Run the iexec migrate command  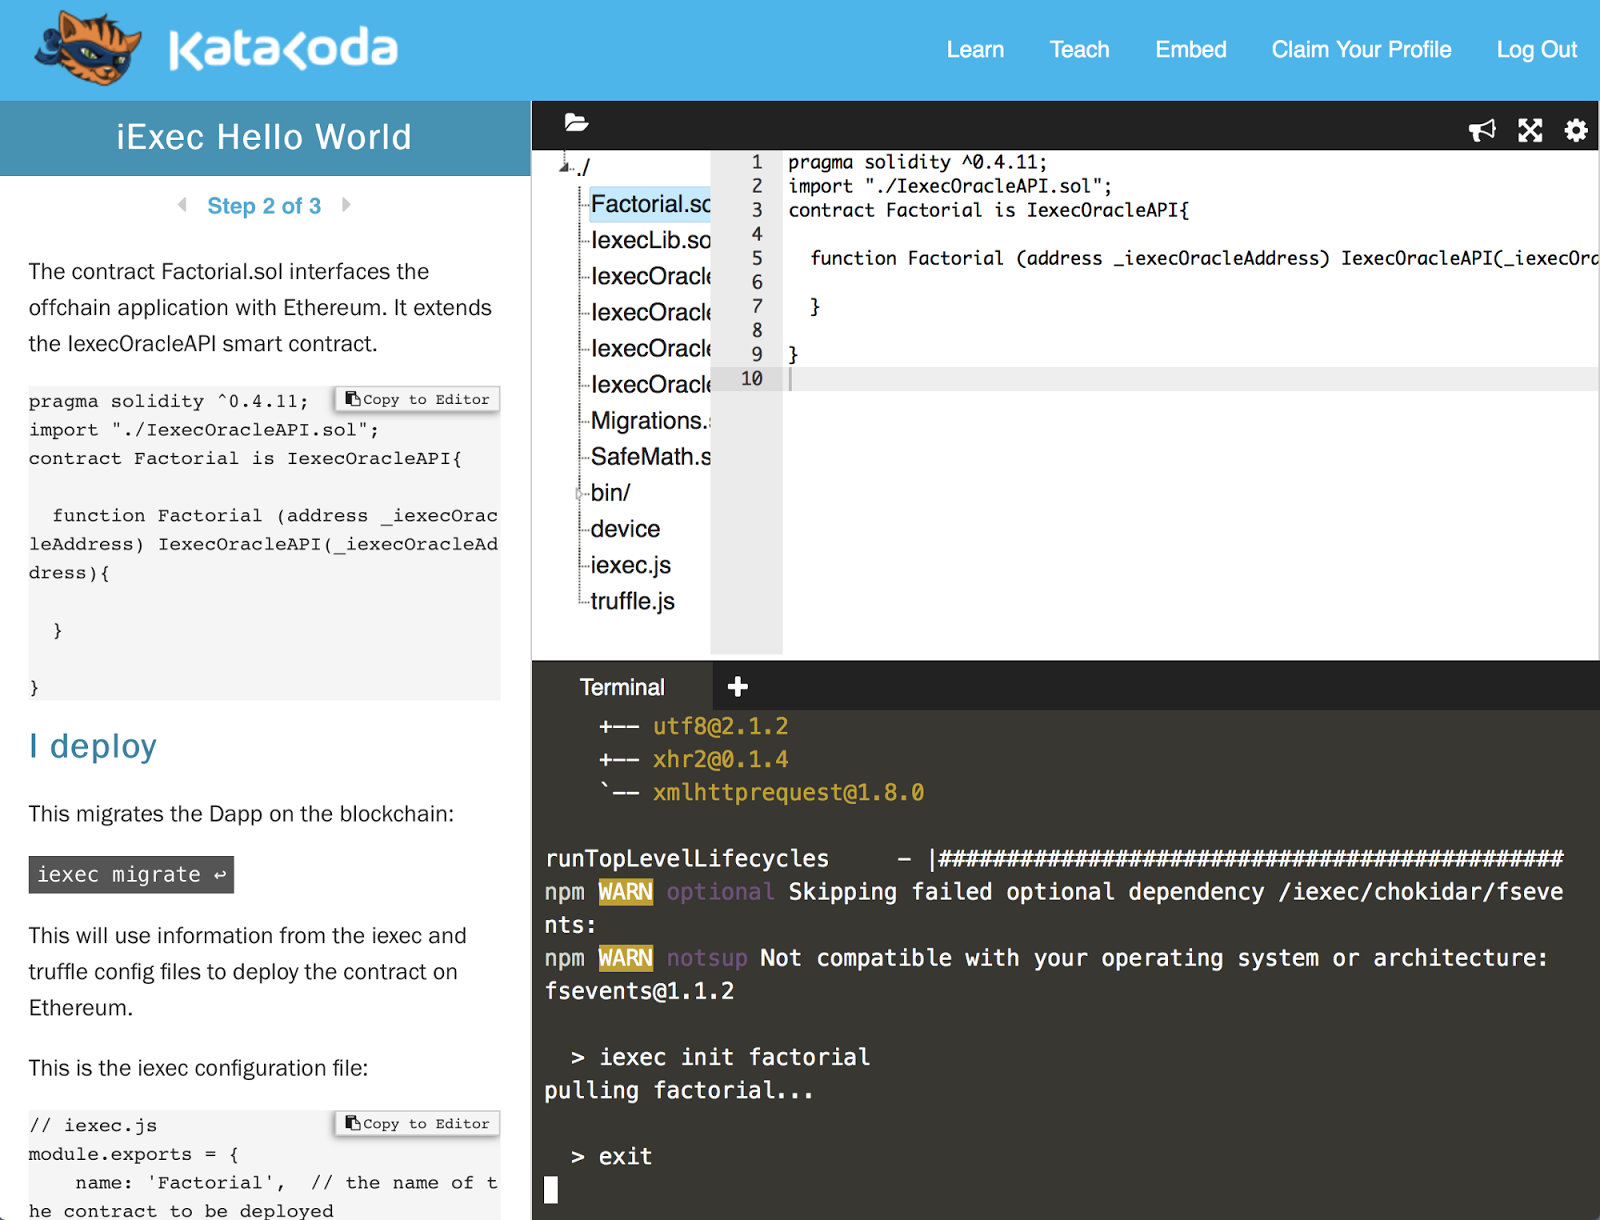(131, 874)
